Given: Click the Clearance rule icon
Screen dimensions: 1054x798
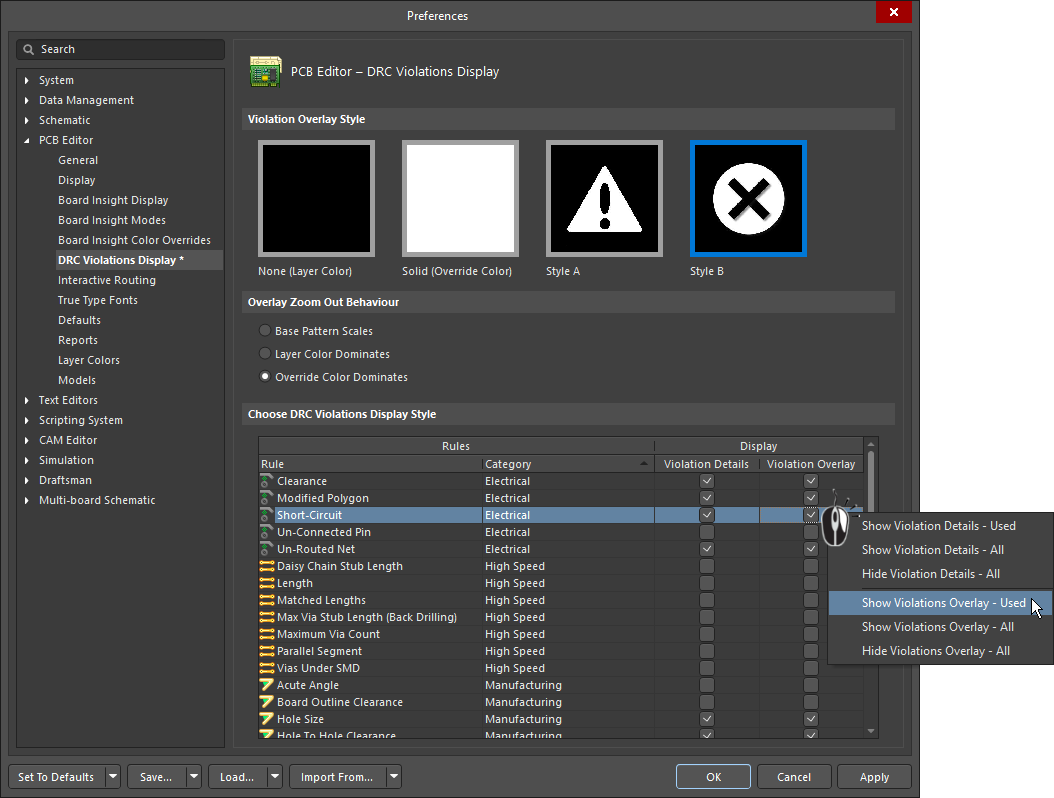Looking at the screenshot, I should (266, 481).
